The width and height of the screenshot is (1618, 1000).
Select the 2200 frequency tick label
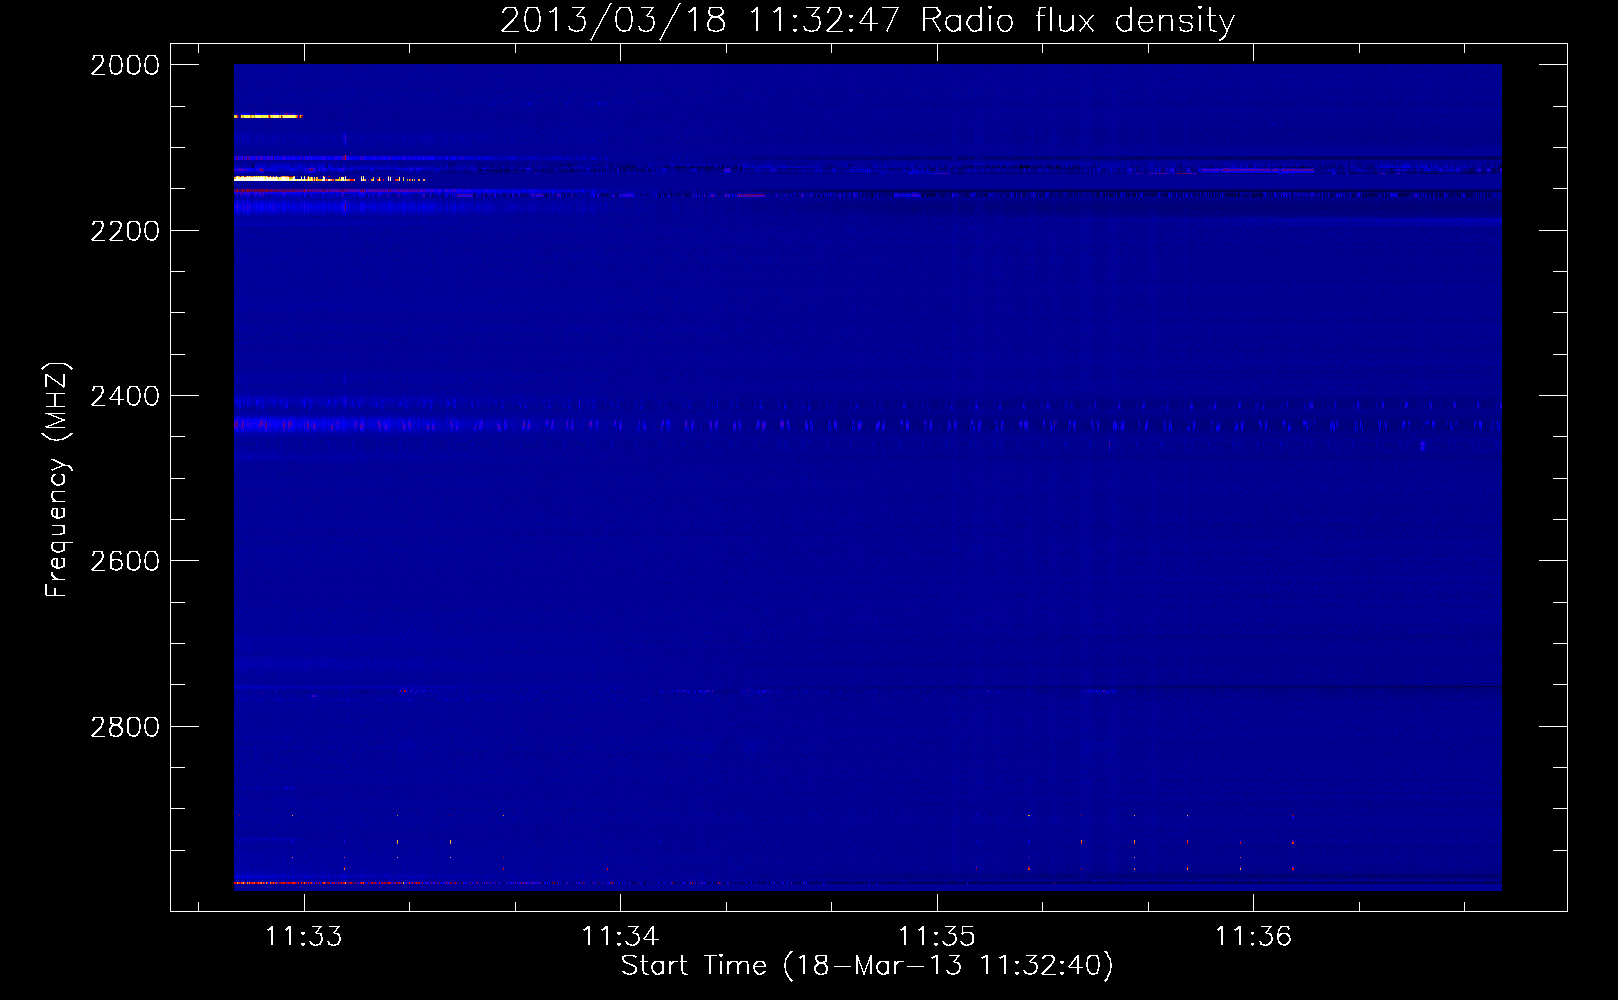[x=125, y=231]
